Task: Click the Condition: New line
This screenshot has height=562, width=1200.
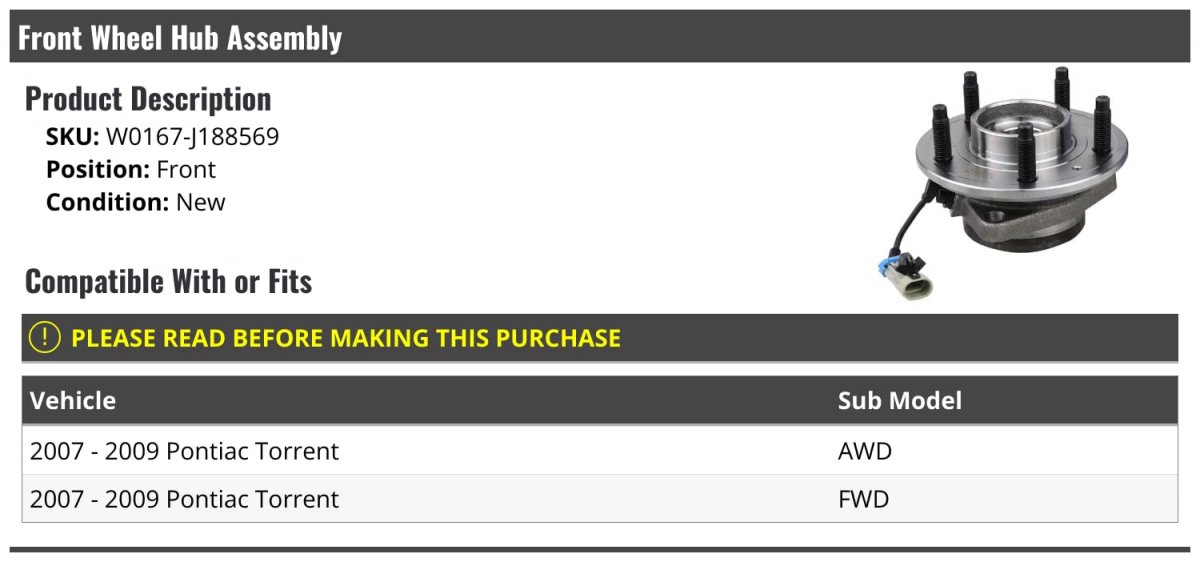Action: (x=136, y=202)
